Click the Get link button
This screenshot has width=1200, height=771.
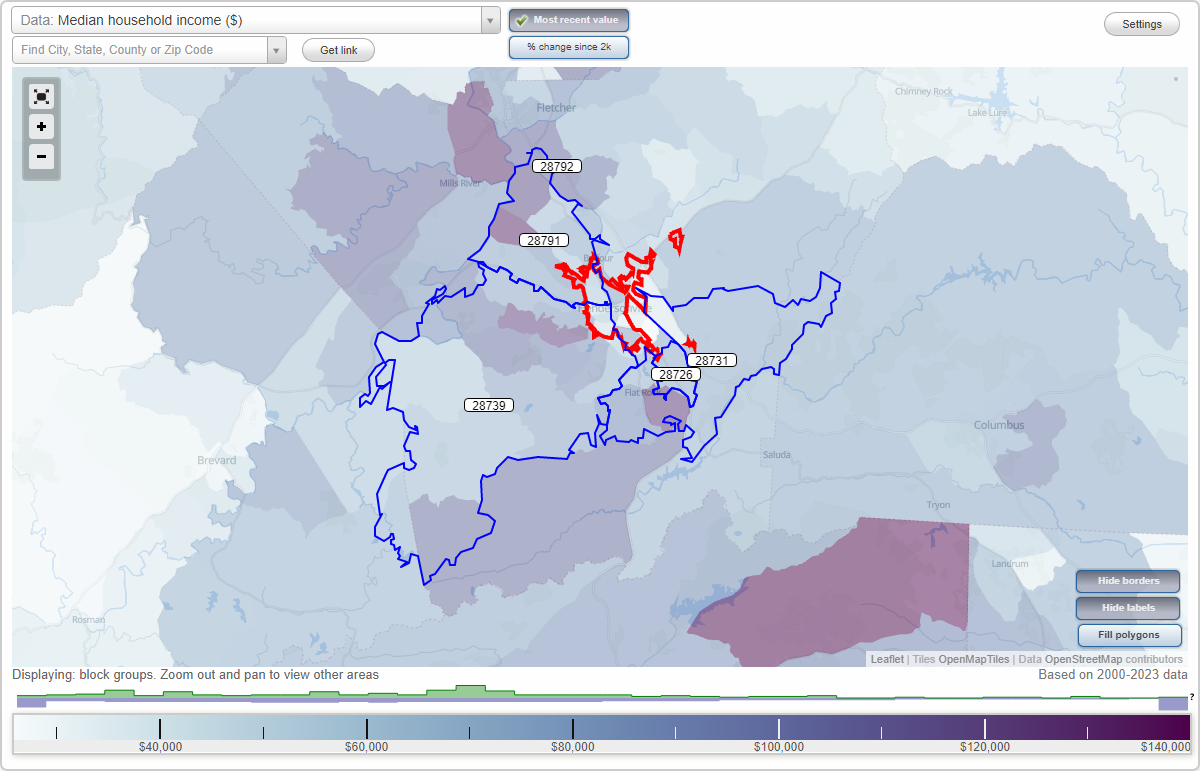(338, 50)
